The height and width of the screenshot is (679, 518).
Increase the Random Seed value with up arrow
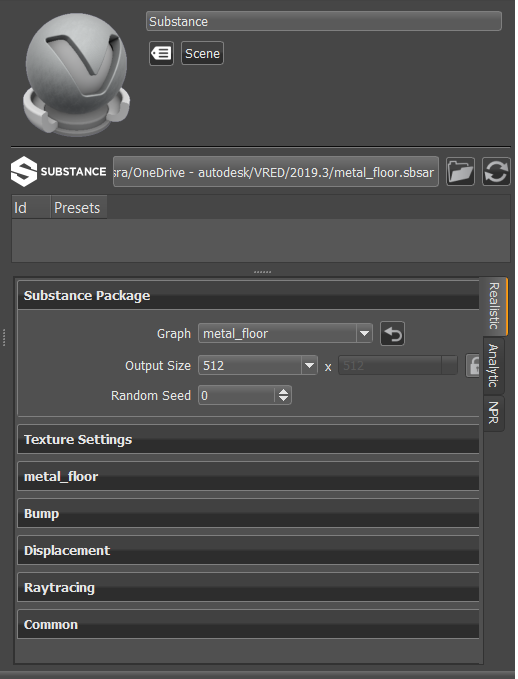(283, 391)
